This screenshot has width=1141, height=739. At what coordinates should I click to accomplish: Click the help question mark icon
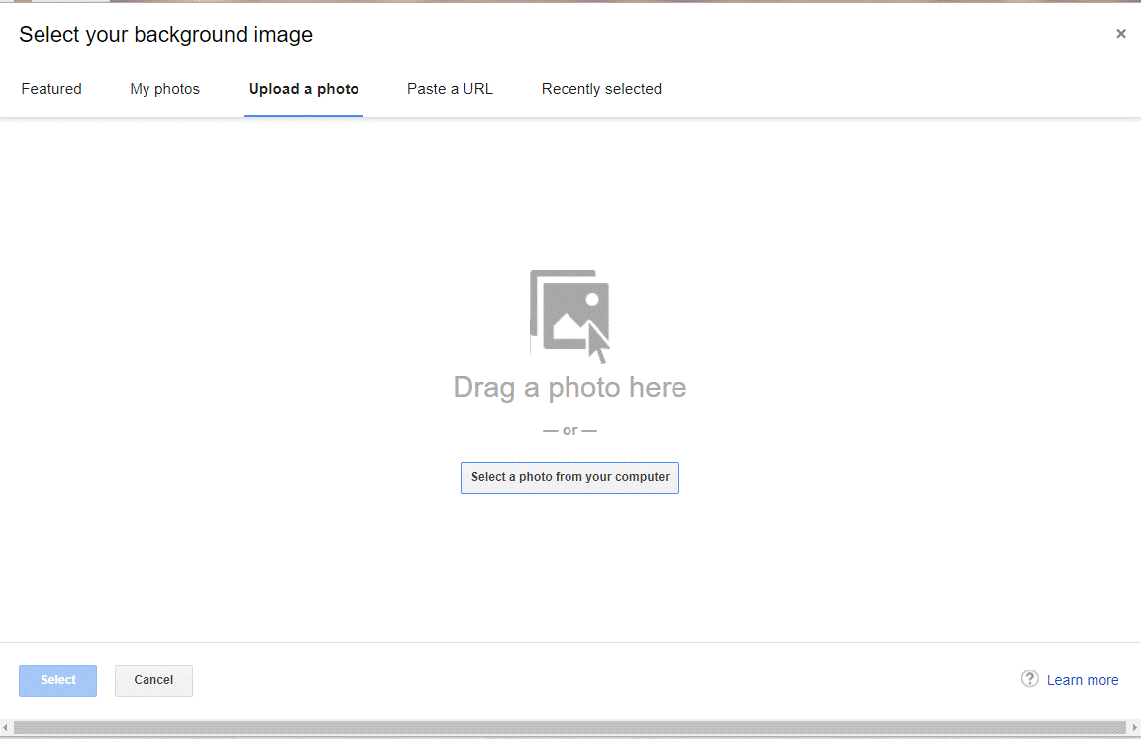click(1029, 679)
